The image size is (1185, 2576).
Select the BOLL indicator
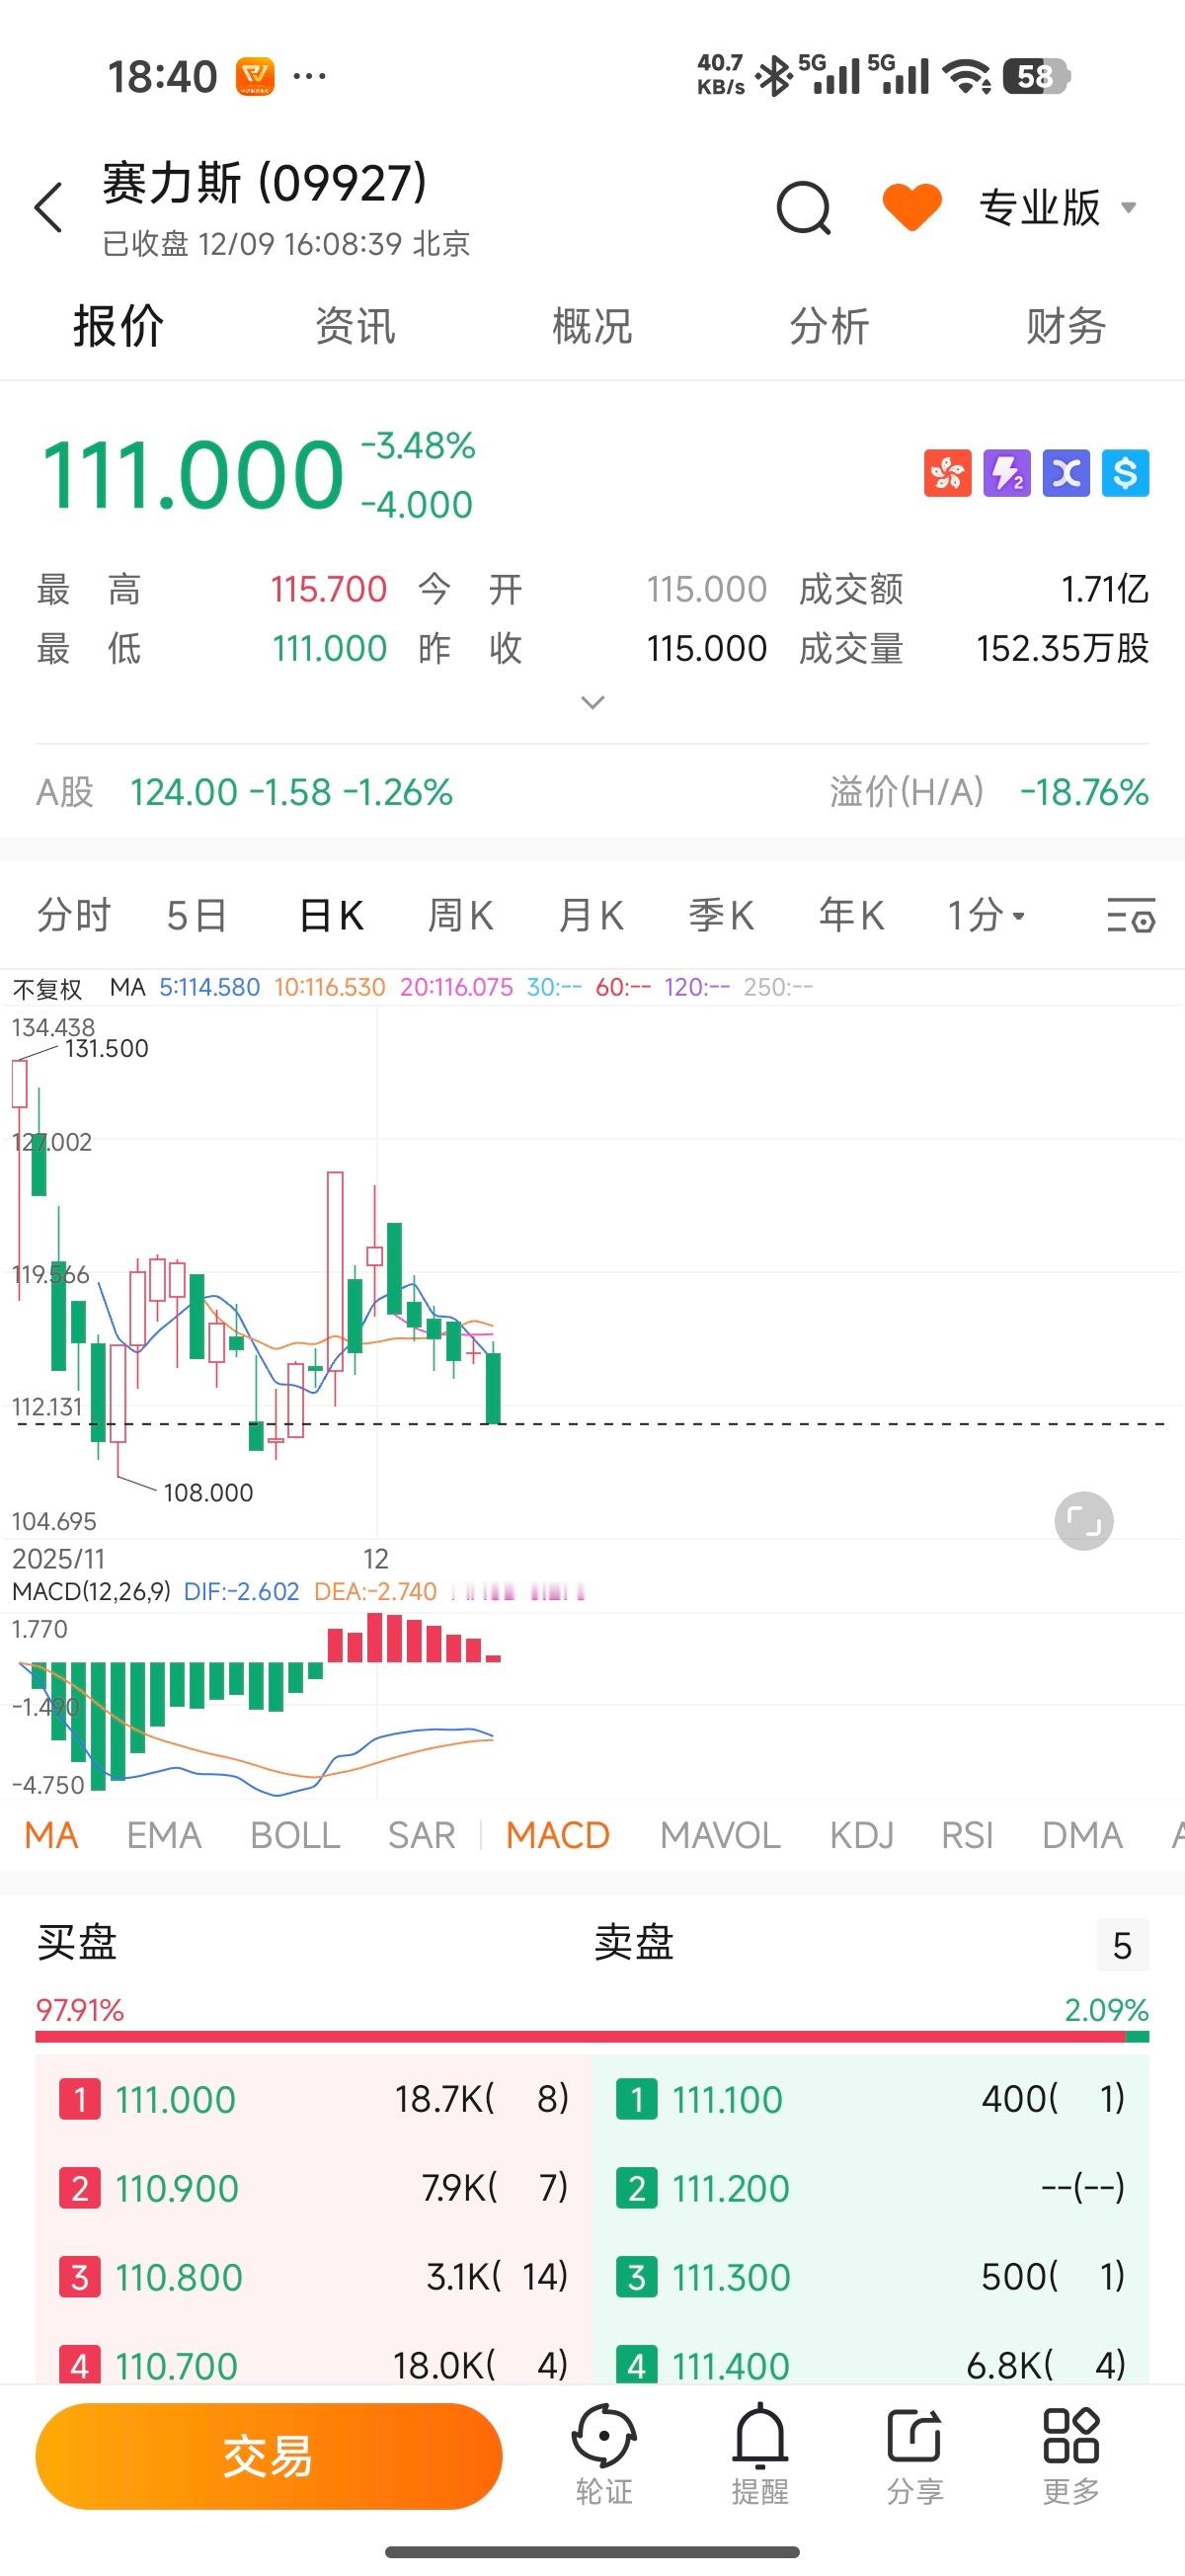[295, 1835]
